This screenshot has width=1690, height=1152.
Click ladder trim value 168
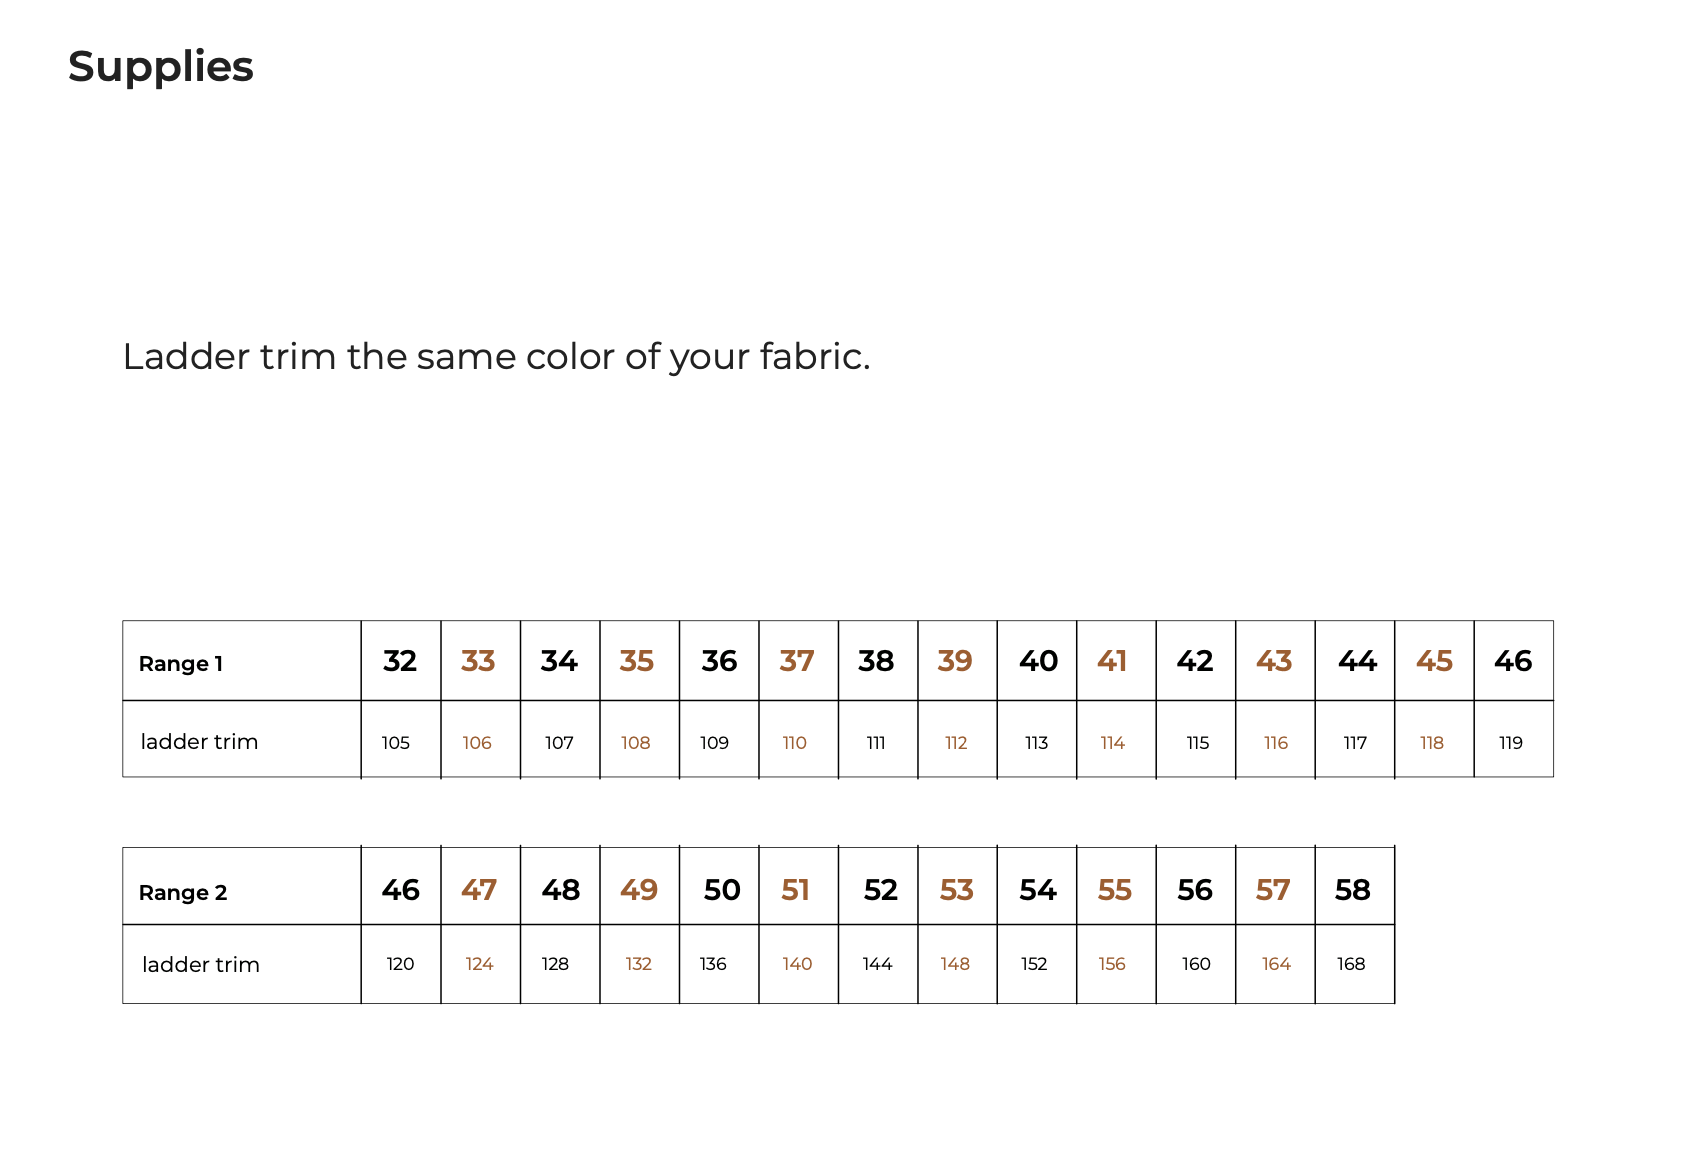pyautogui.click(x=1351, y=964)
